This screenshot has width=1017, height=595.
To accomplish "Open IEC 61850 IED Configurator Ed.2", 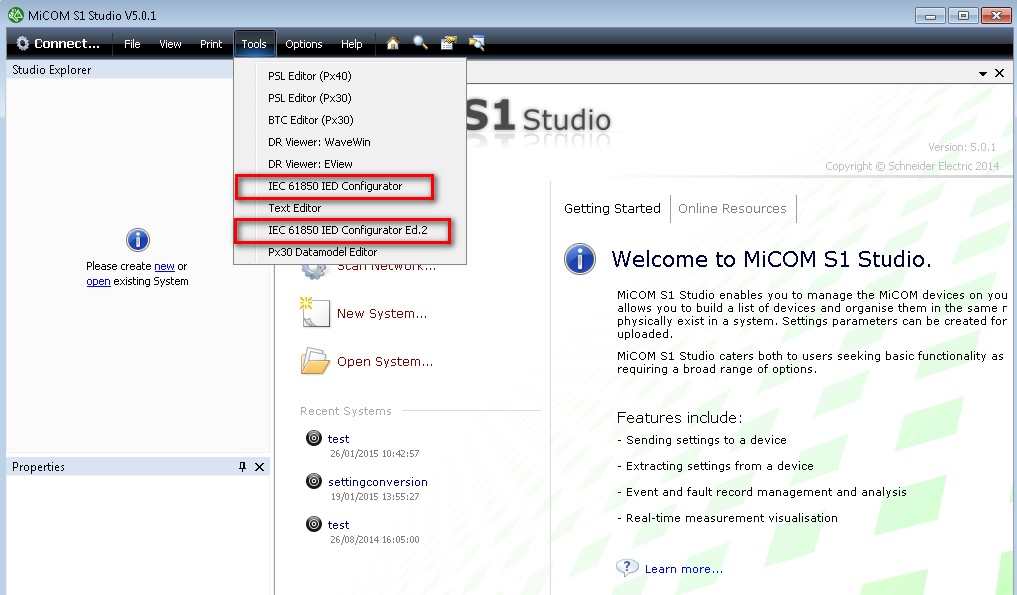I will point(350,230).
